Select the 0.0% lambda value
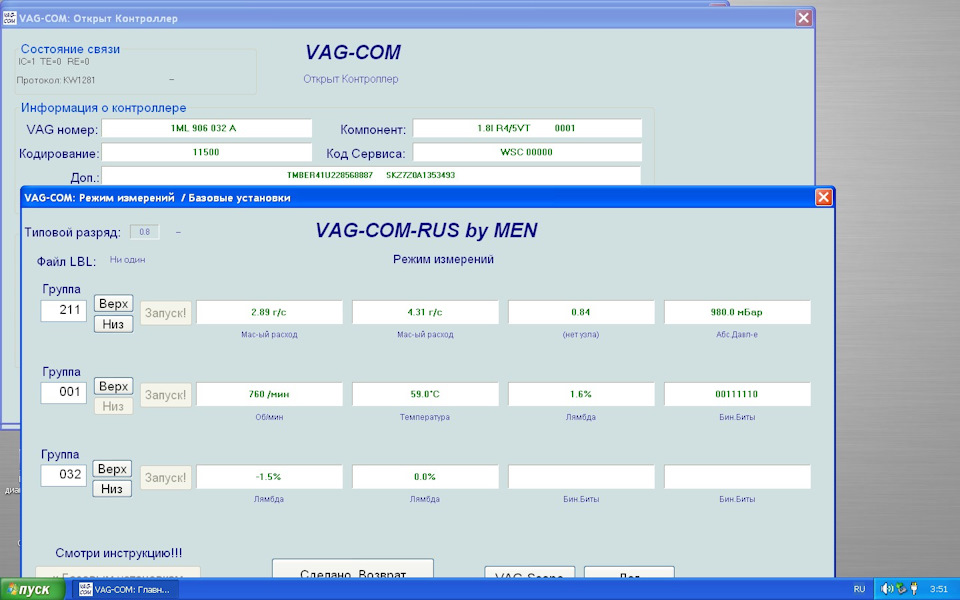The image size is (960, 600). pyautogui.click(x=426, y=477)
